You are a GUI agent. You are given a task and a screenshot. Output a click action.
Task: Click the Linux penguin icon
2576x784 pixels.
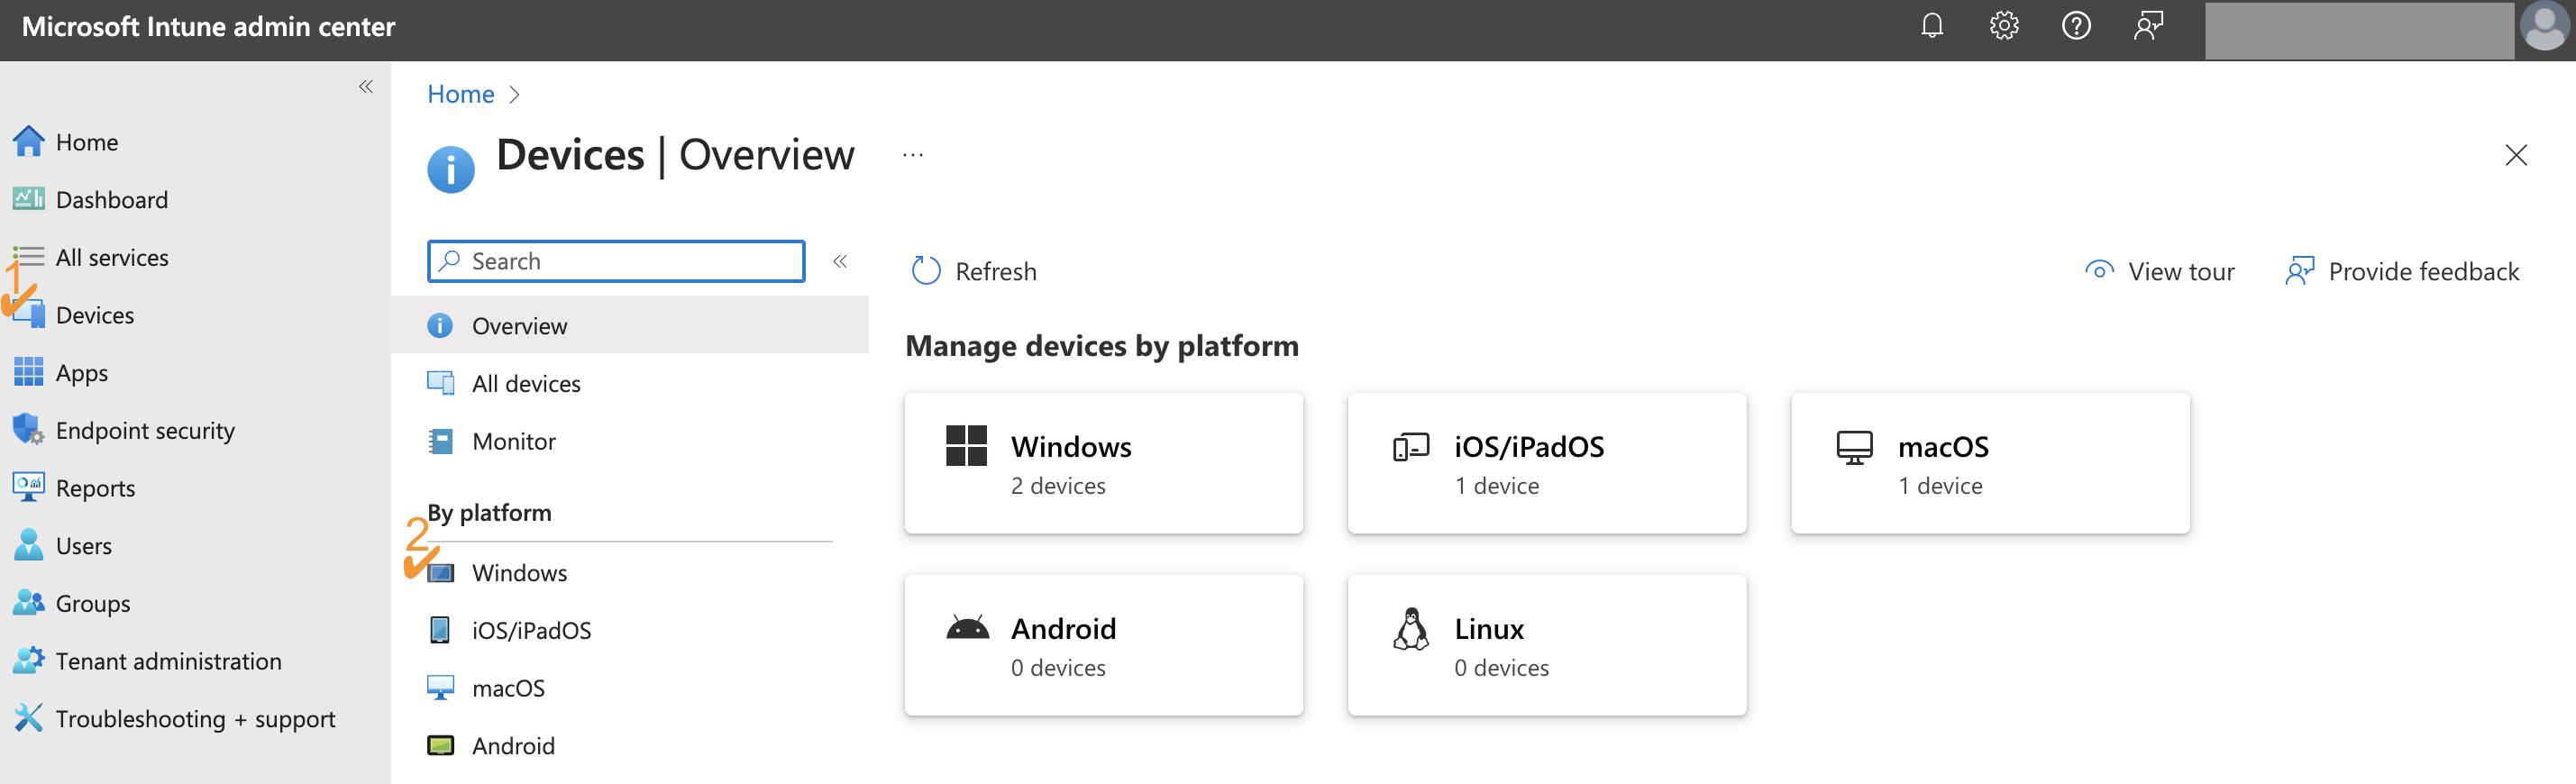[x=1411, y=629]
